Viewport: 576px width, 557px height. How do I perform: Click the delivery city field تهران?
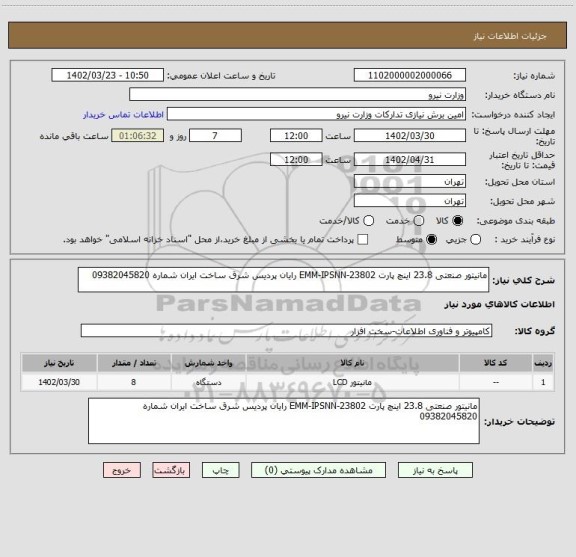point(410,201)
